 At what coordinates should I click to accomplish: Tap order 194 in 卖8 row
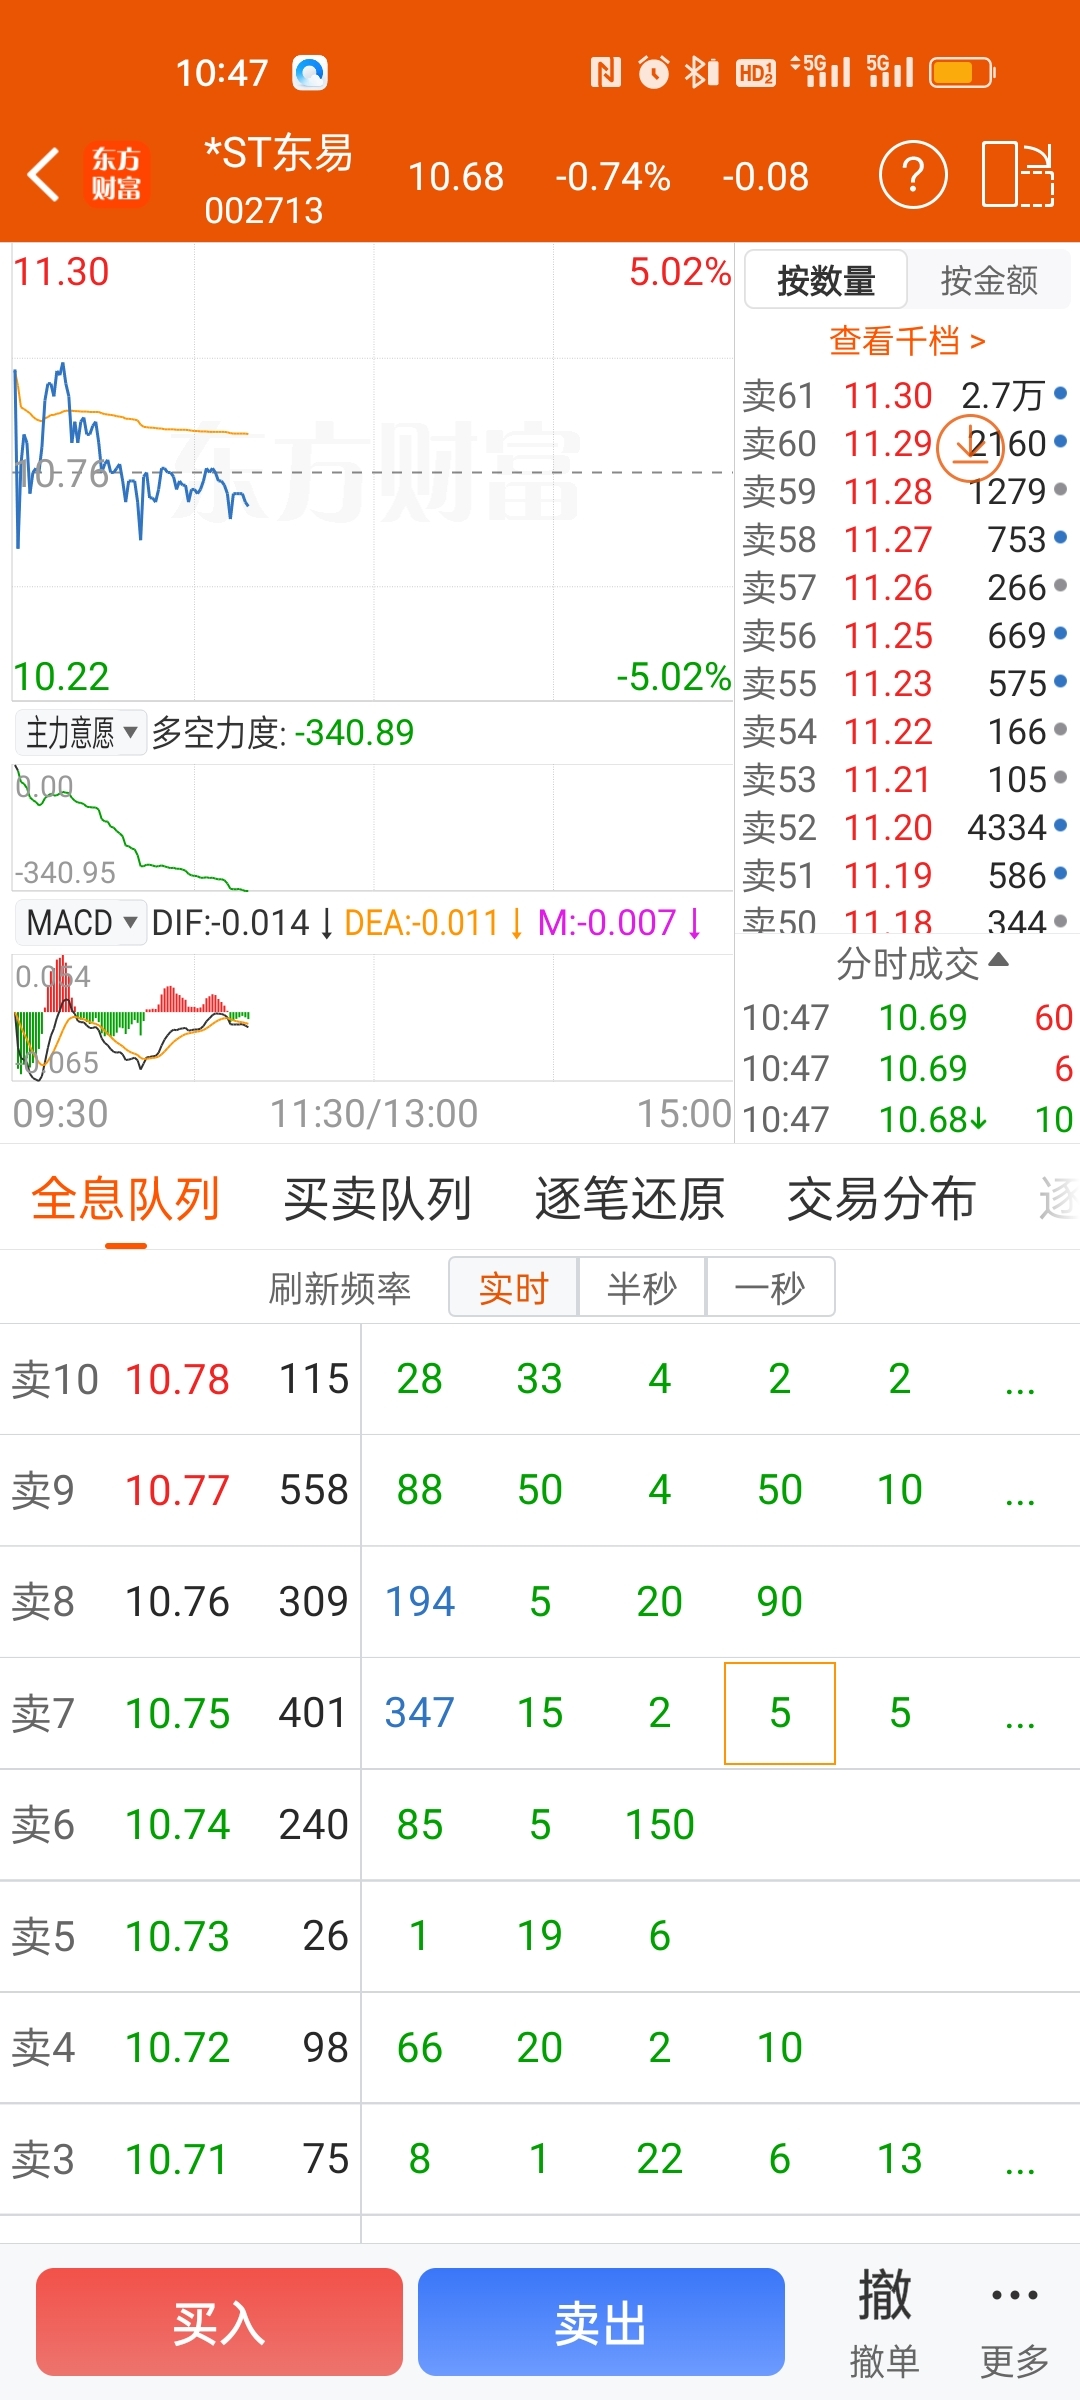click(420, 1602)
